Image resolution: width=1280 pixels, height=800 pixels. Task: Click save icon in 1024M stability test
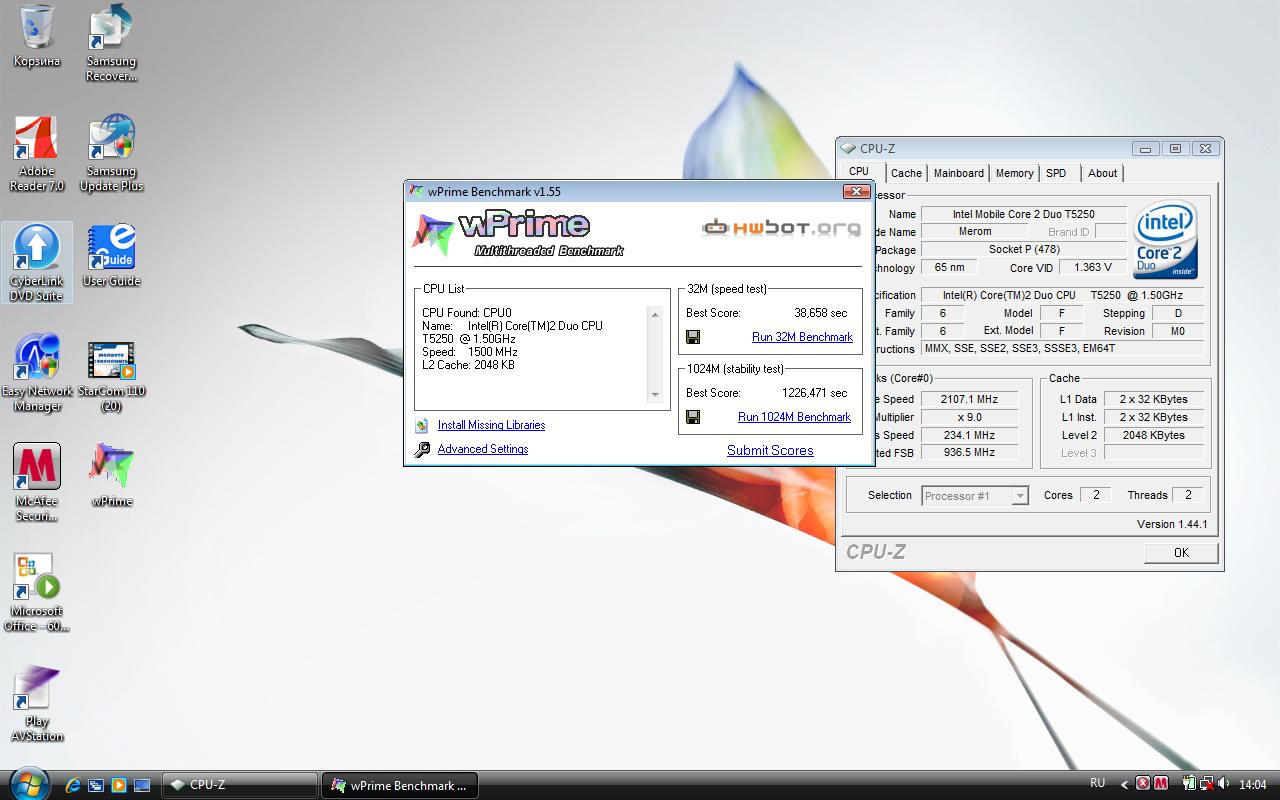693,417
